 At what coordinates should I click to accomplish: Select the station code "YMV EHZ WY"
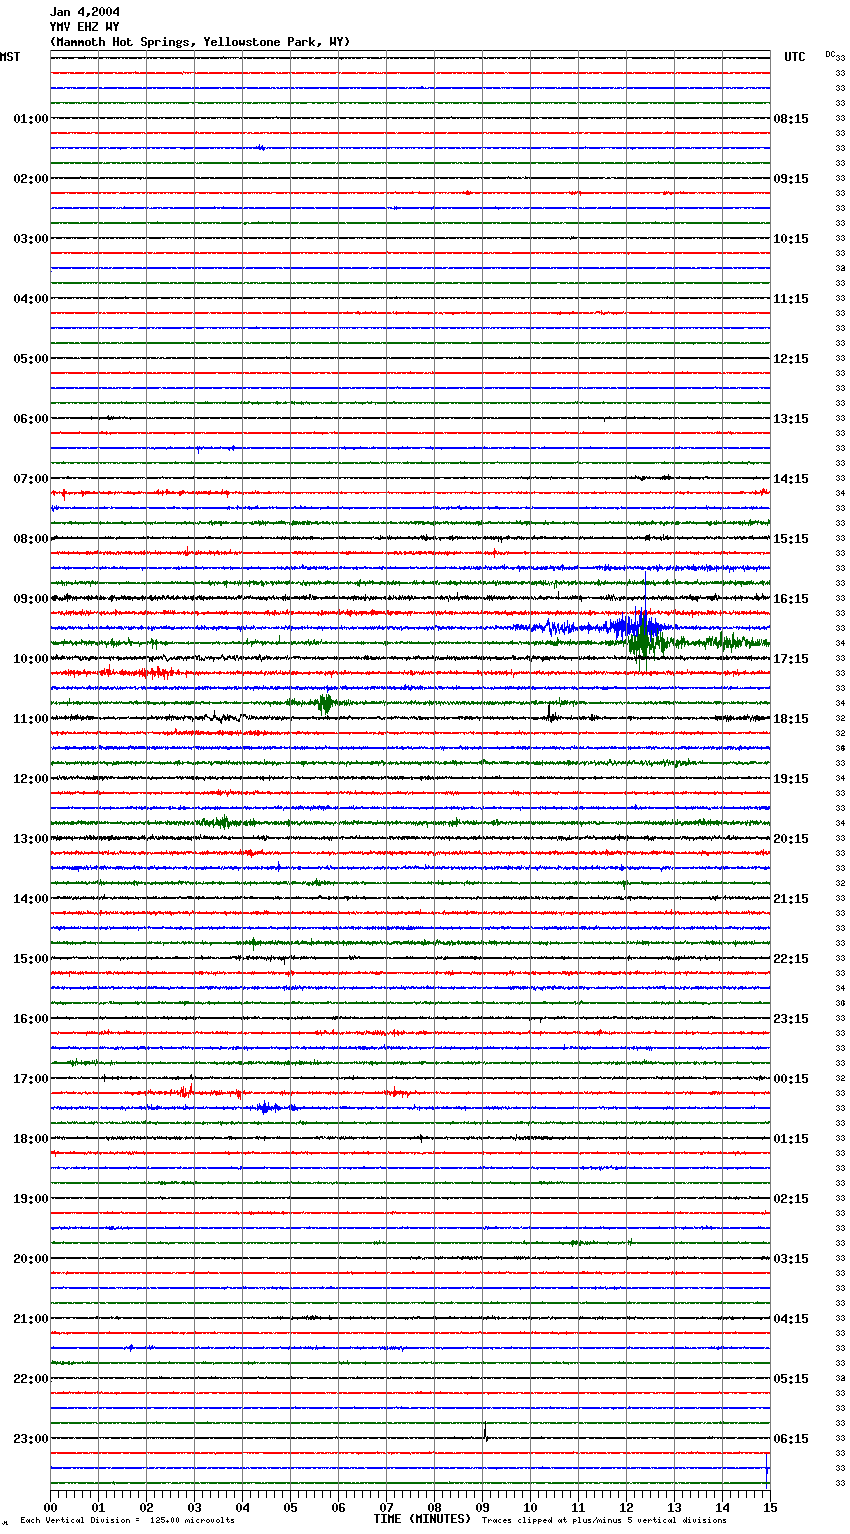click(85, 27)
